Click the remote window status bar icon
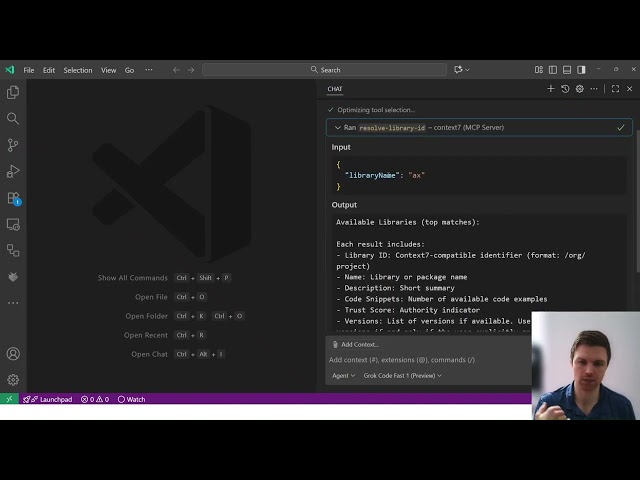 9,399
